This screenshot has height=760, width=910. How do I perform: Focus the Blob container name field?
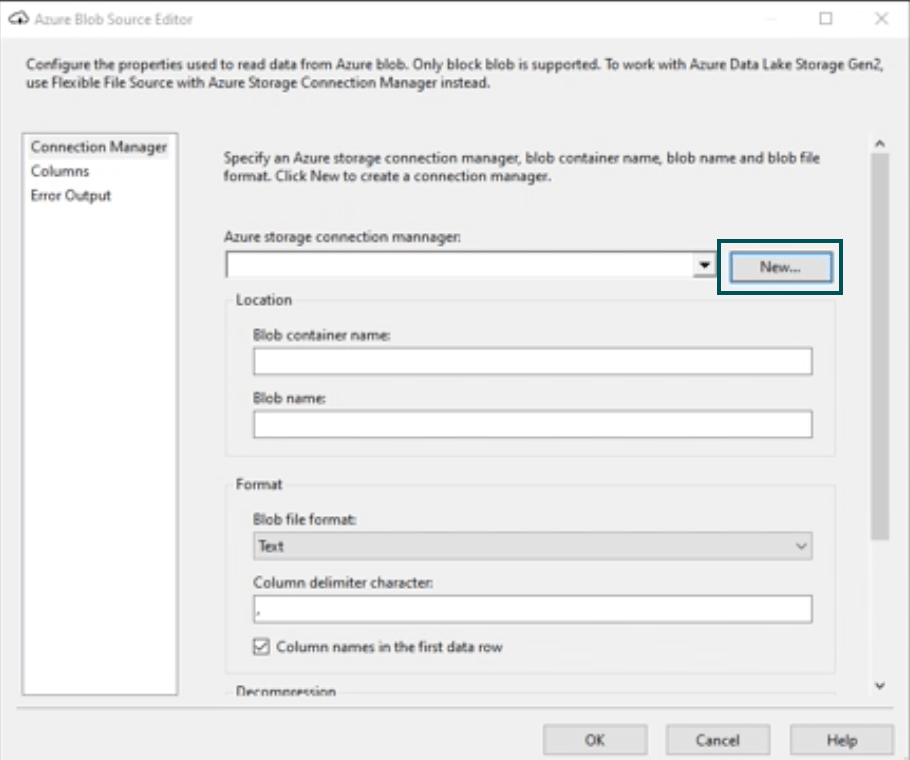pos(533,361)
